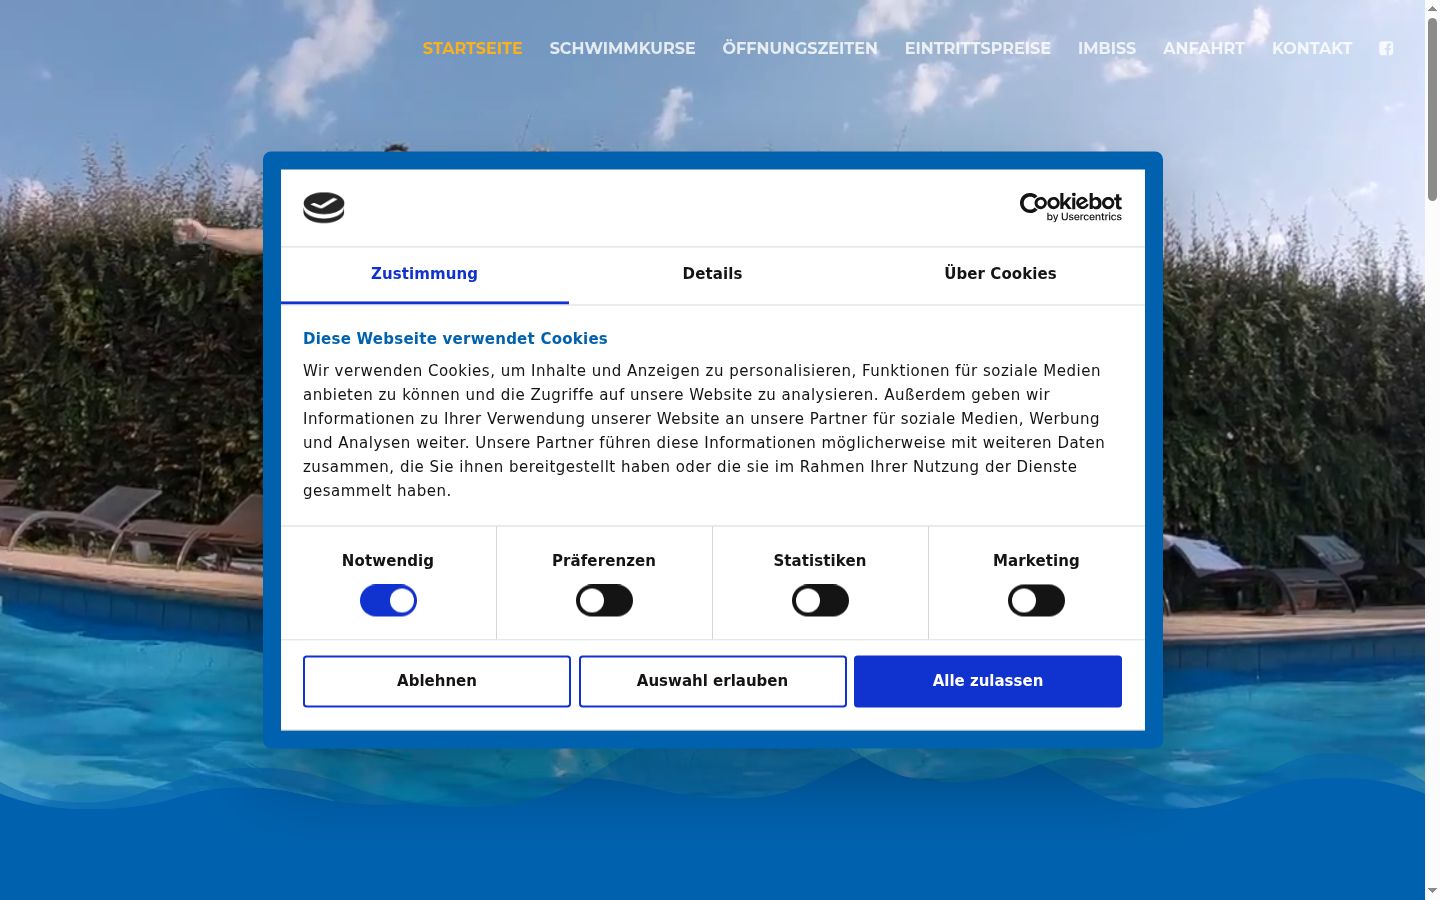This screenshot has width=1440, height=900.
Task: Click the heading 'Diese Webseite verwendet Cookies'
Action: (x=455, y=339)
